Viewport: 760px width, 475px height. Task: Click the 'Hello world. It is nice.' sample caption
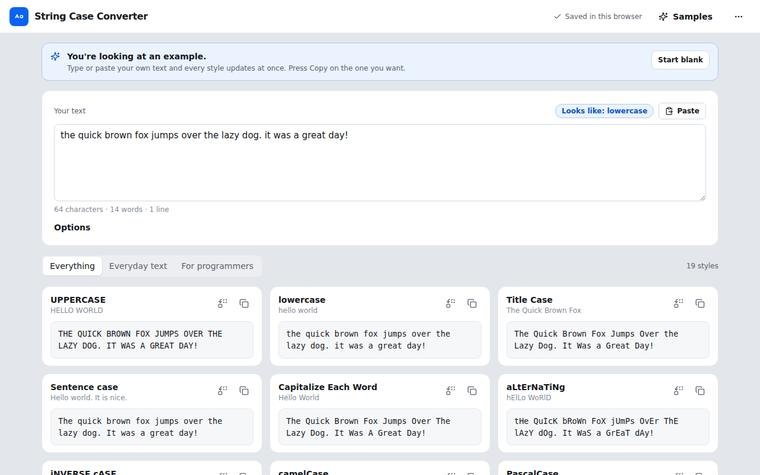89,397
